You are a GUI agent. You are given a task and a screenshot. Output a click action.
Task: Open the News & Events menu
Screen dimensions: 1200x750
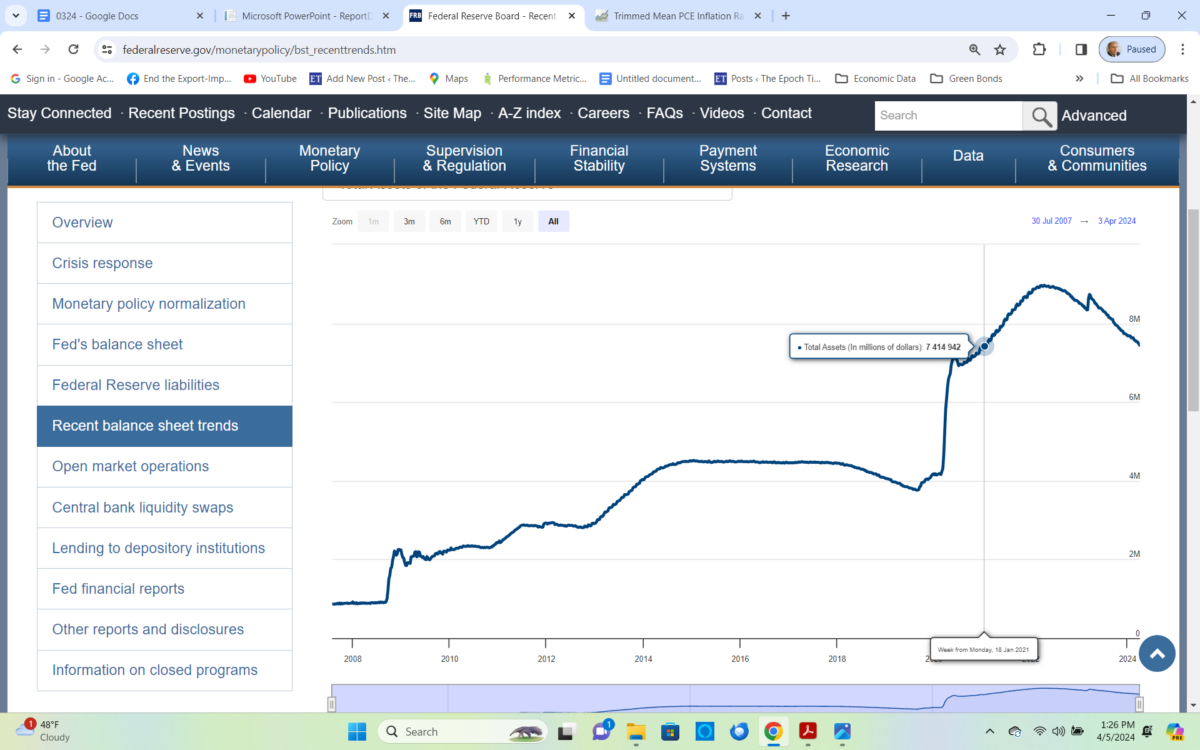coord(200,158)
